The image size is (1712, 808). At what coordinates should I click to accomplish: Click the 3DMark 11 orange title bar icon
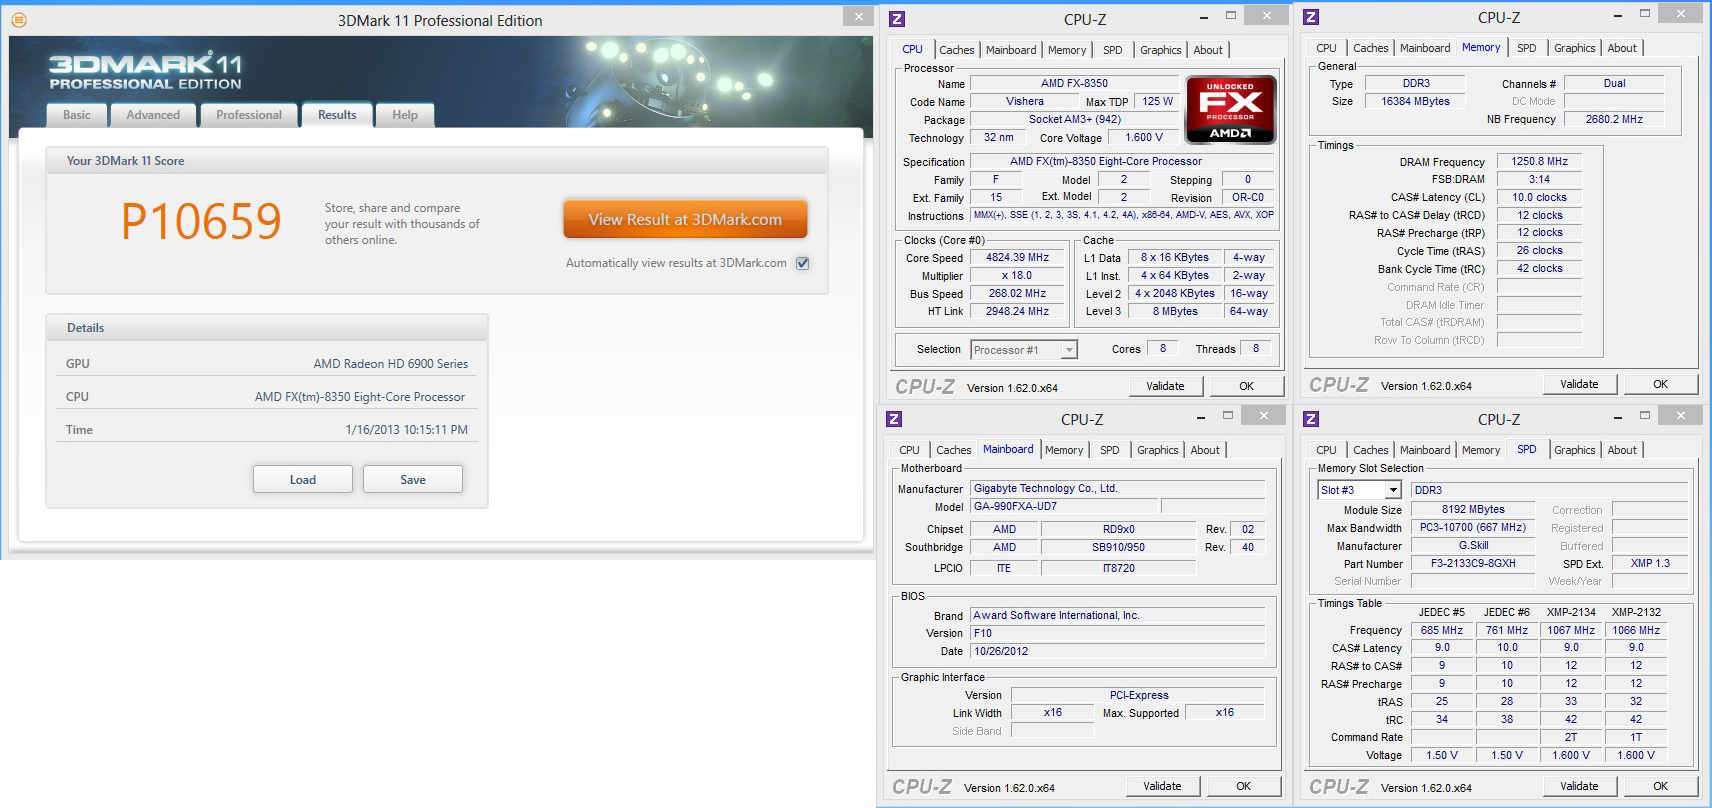click(x=19, y=19)
